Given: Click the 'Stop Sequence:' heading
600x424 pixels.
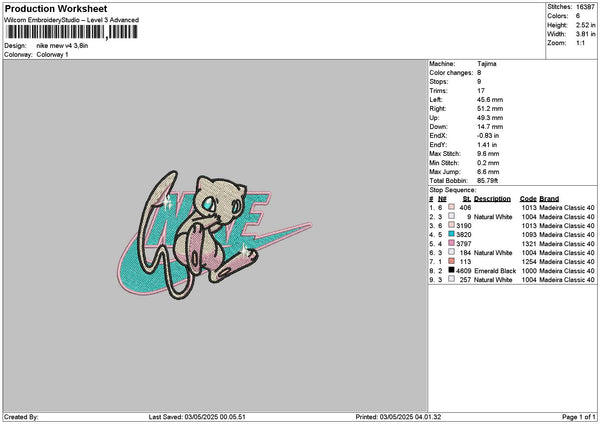Looking at the screenshot, I should 453,190.
